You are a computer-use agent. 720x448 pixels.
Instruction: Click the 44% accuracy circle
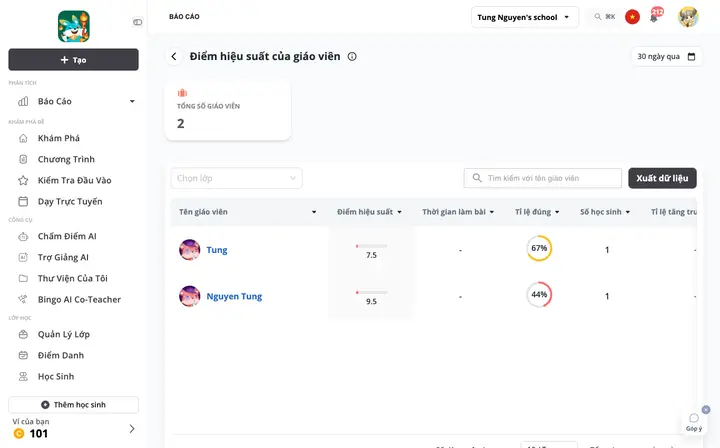click(x=539, y=295)
